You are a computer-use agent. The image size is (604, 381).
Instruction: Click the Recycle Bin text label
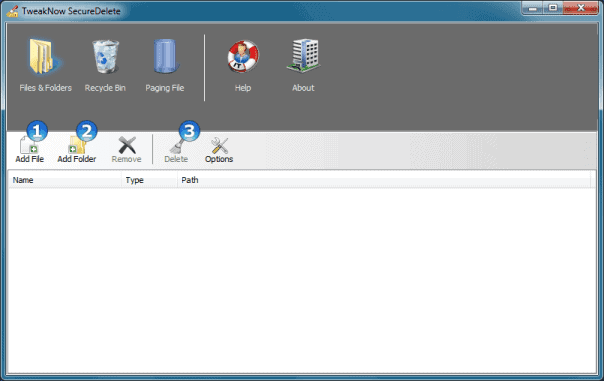coord(105,88)
